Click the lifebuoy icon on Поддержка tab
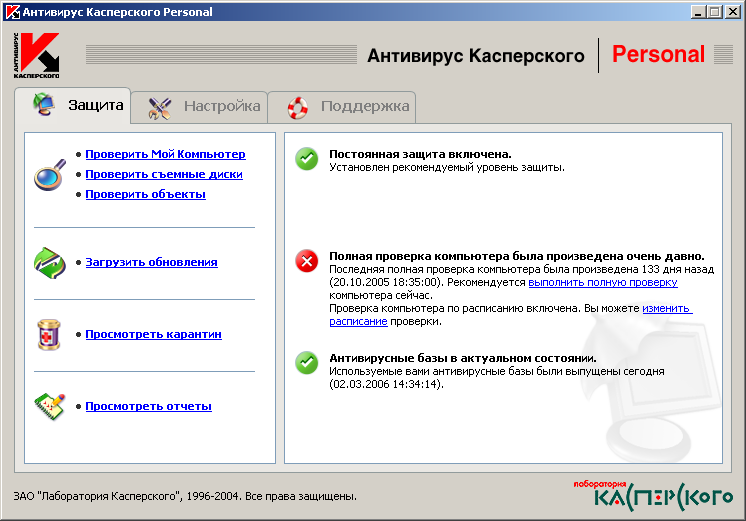Viewport: 746px width, 521px height. click(x=298, y=108)
